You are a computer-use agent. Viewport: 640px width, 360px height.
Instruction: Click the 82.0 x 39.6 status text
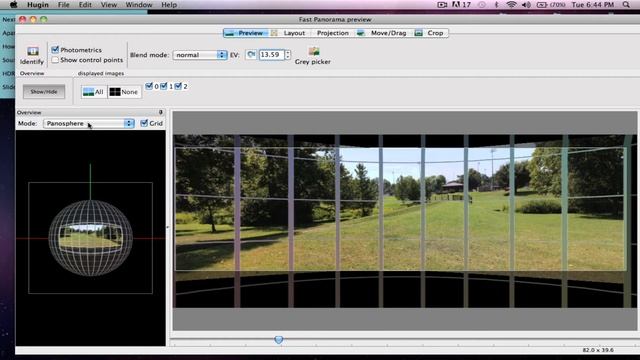coord(598,350)
